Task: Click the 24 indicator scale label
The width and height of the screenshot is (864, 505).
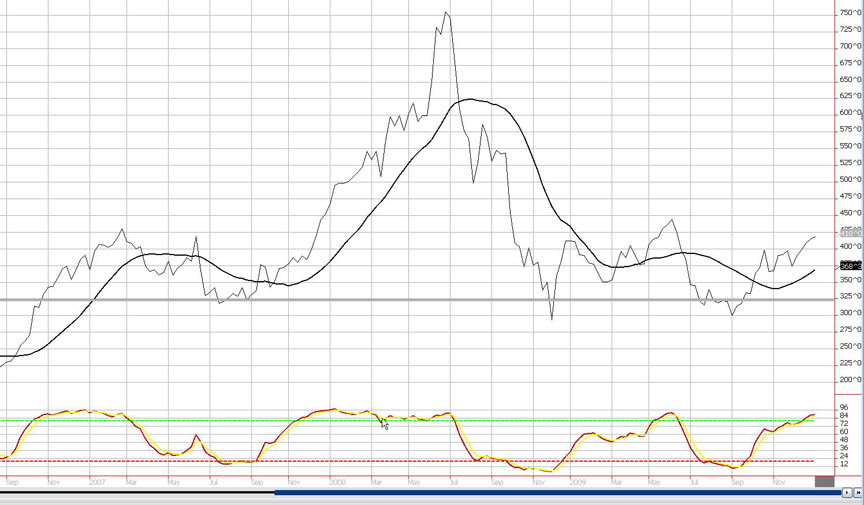Action: pyautogui.click(x=844, y=456)
